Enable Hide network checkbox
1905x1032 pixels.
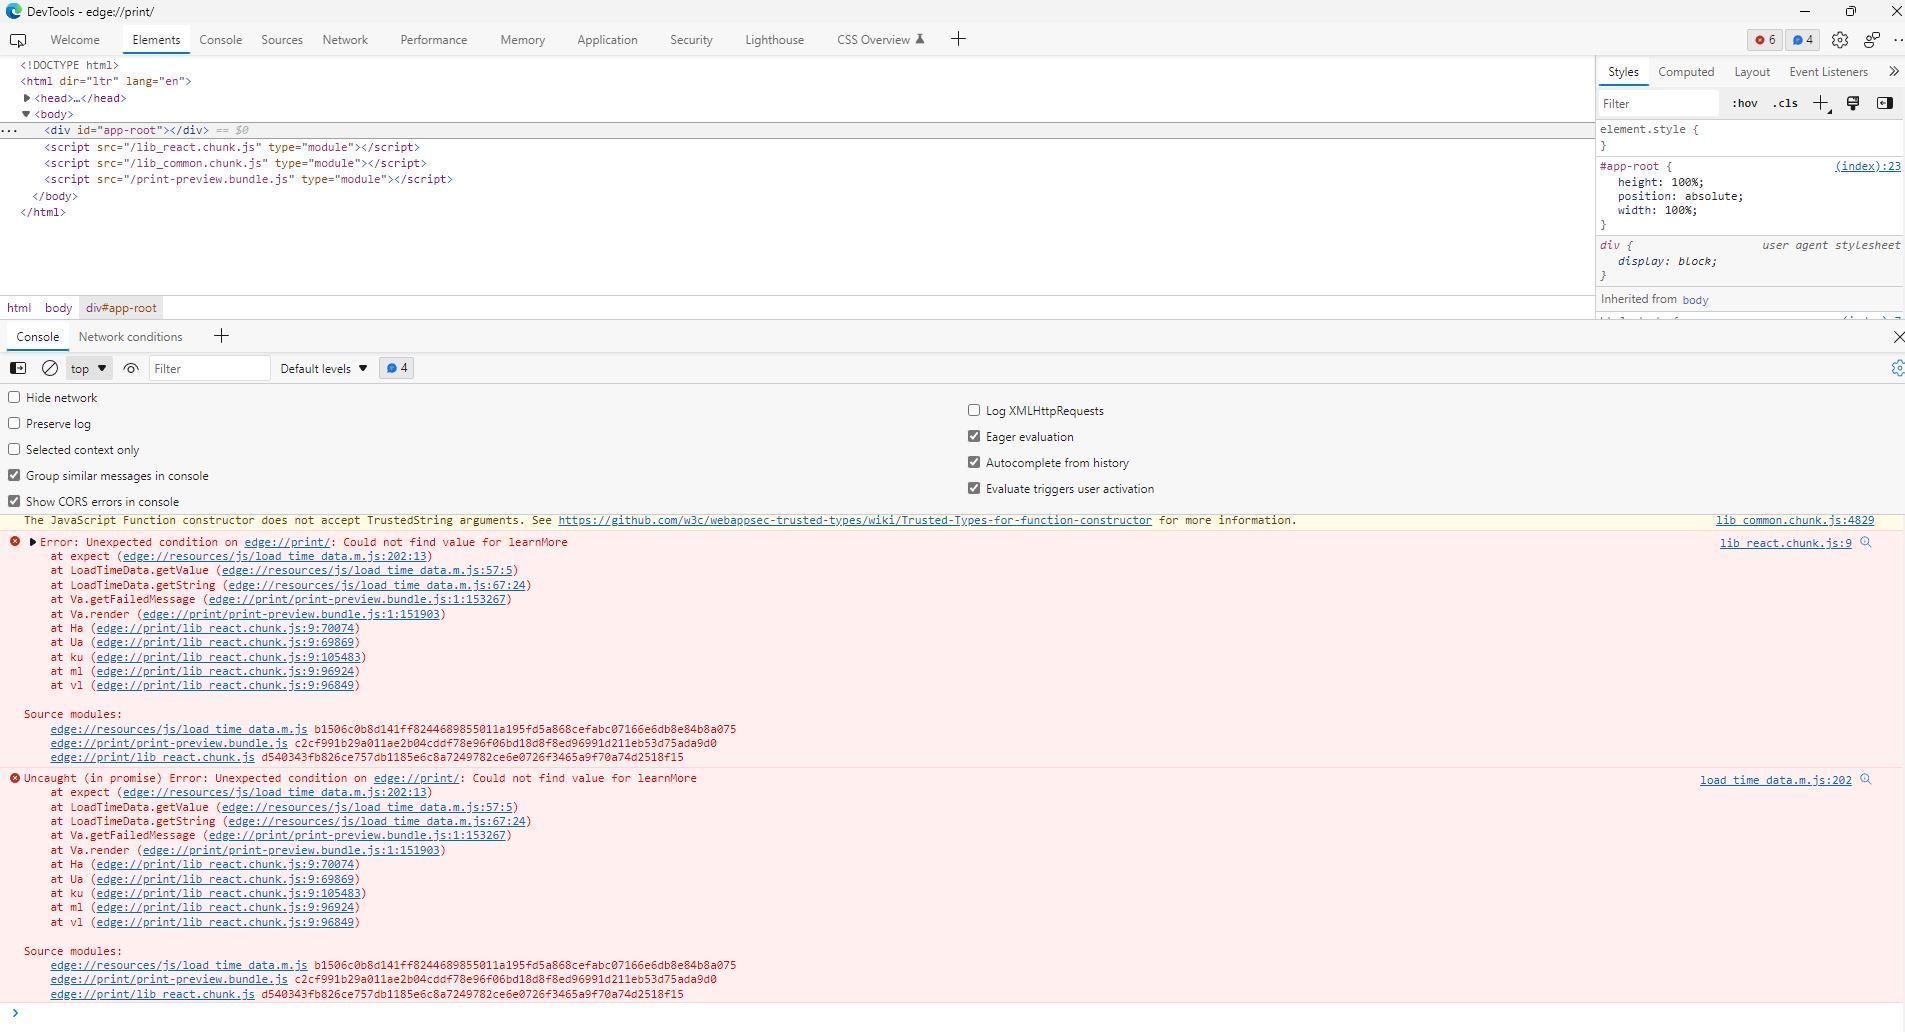(14, 397)
